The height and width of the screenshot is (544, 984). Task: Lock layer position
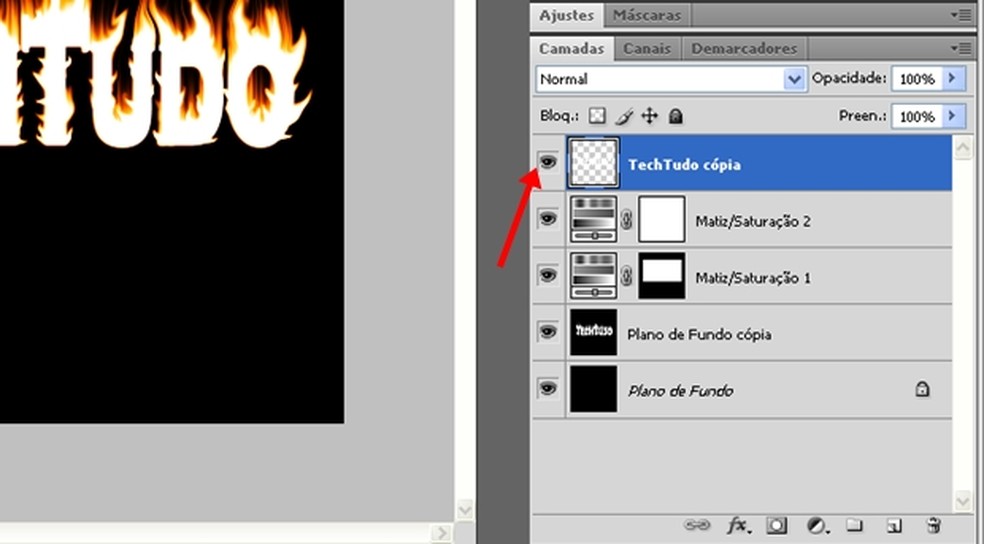pos(650,116)
